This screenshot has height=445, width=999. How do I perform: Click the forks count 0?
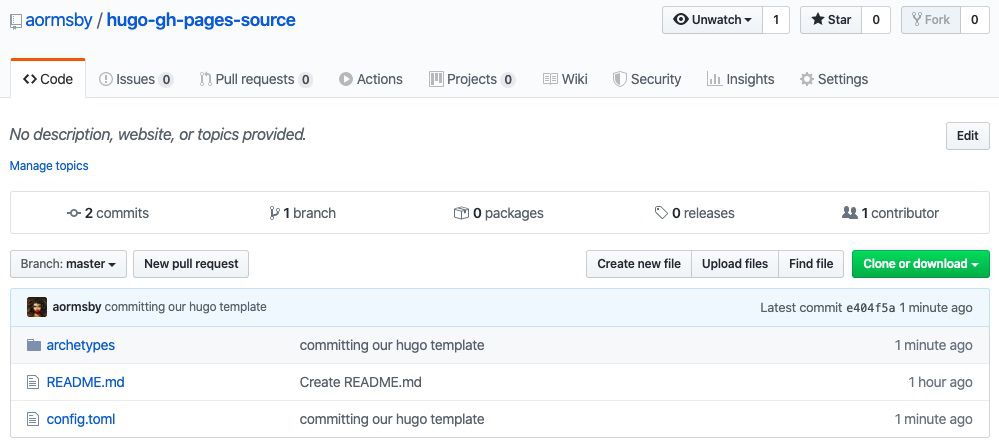(x=974, y=20)
